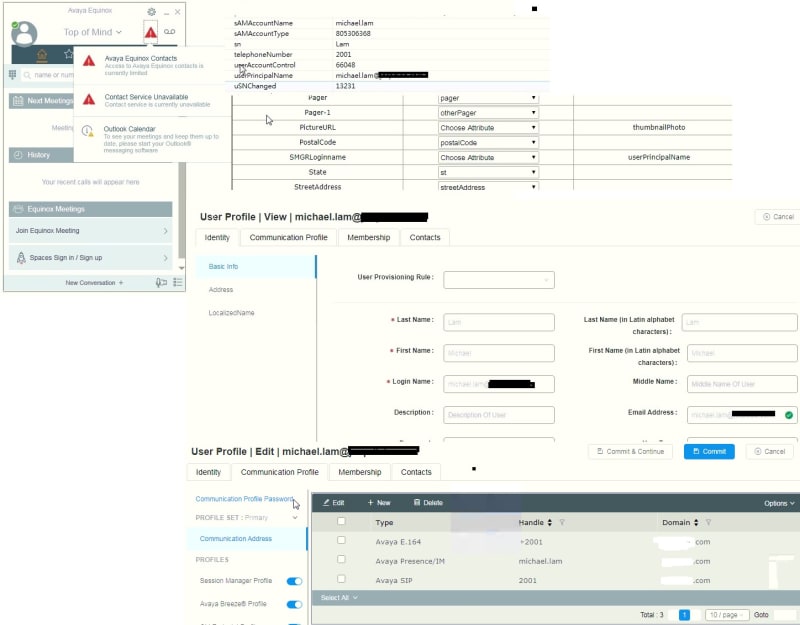Open the list view icon in Equinox bottom bar

178,282
